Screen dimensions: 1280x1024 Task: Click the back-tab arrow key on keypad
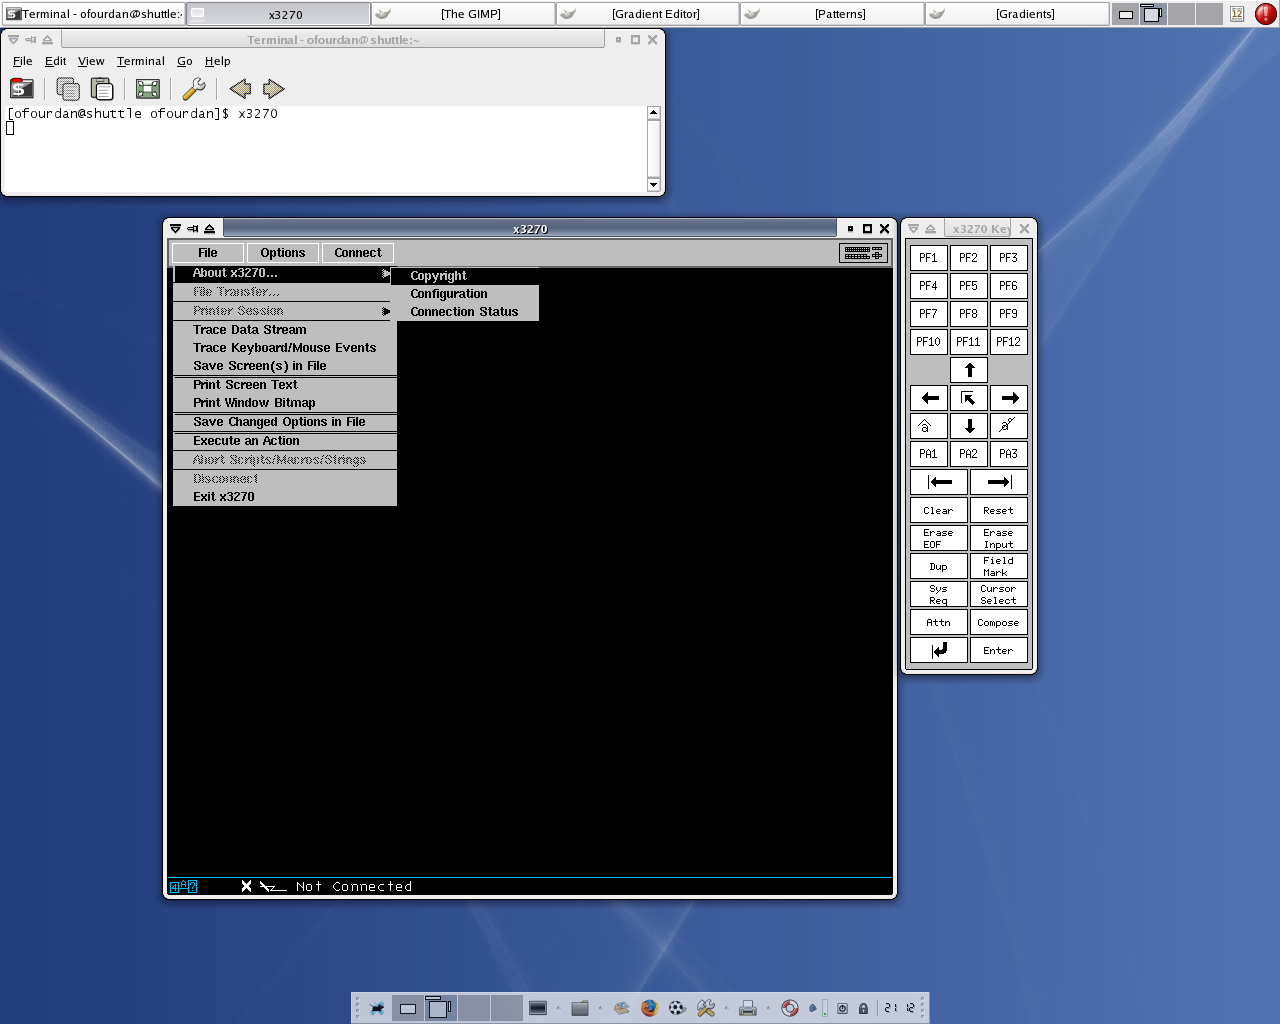939,482
